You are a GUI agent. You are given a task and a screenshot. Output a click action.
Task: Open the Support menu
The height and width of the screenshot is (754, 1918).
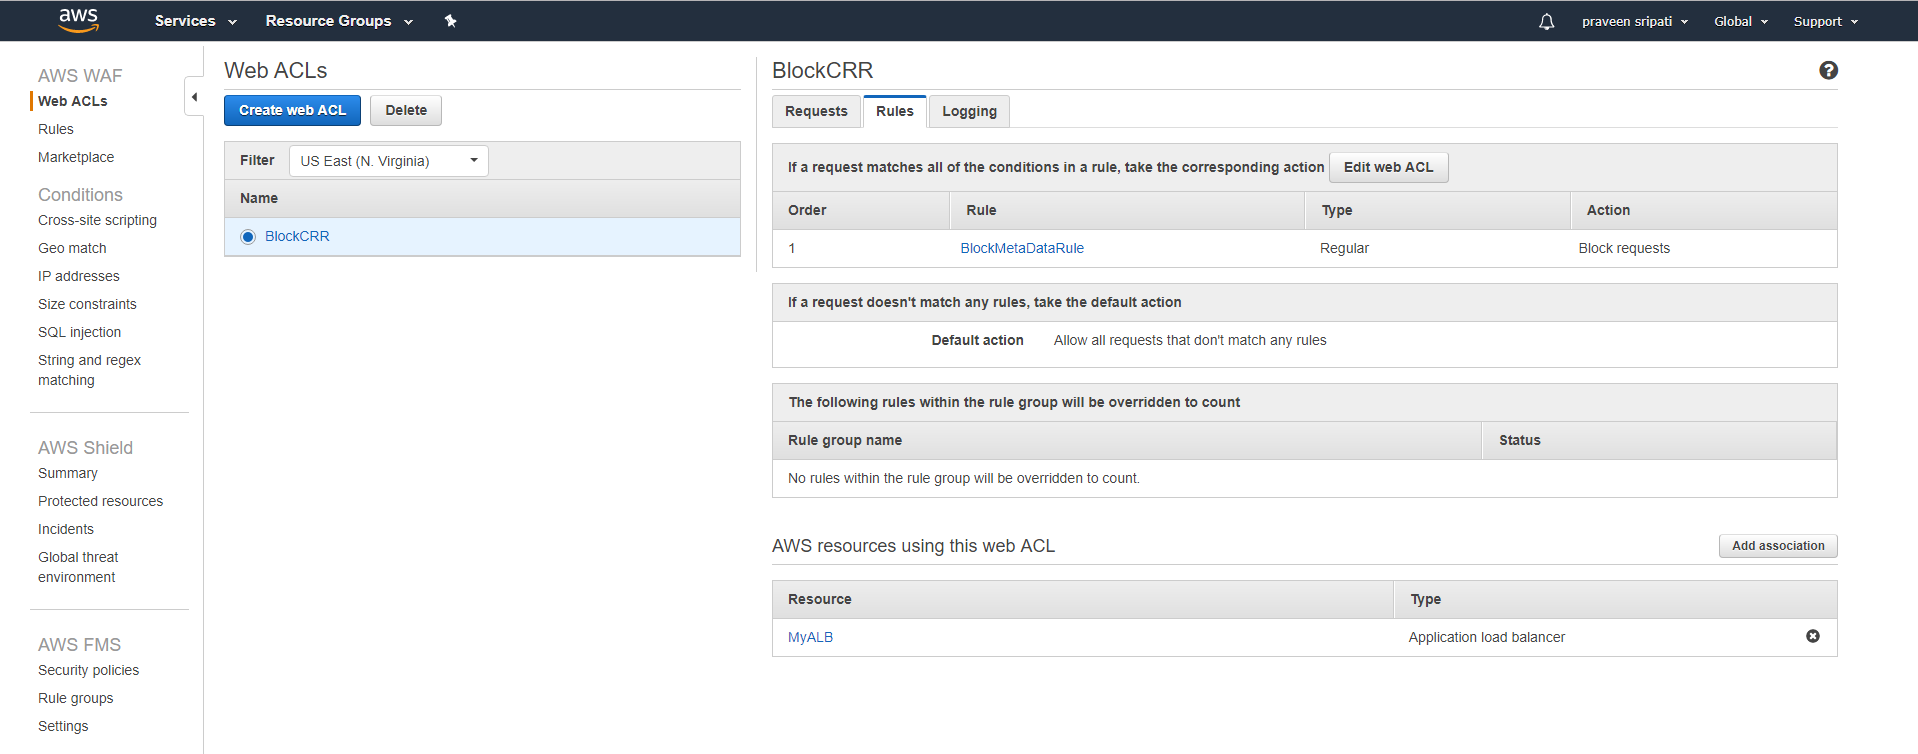[1825, 21]
